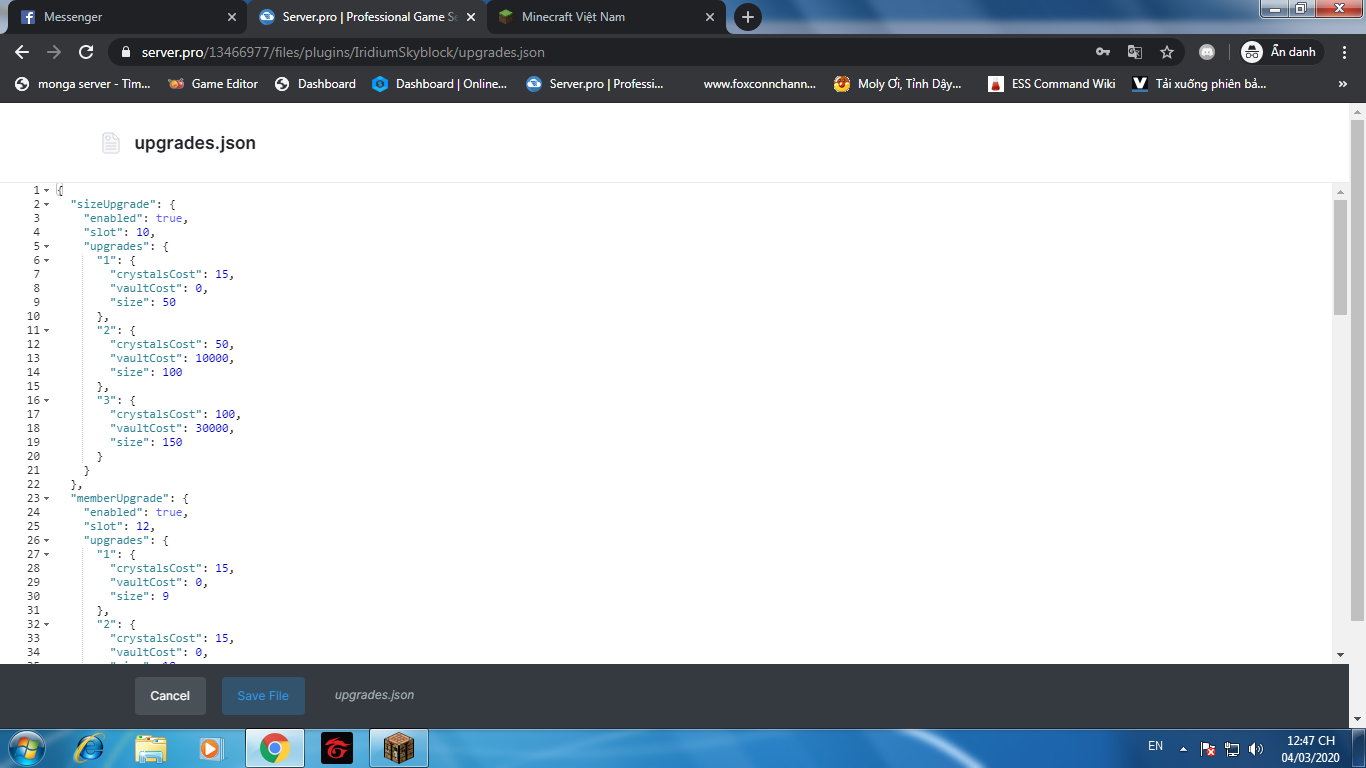The height and width of the screenshot is (768, 1366).
Task: Click the address bar URL field
Action: coord(600,52)
